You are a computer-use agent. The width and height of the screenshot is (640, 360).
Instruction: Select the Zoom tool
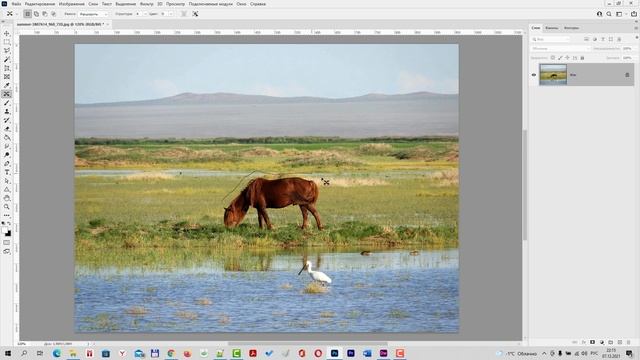coord(7,207)
